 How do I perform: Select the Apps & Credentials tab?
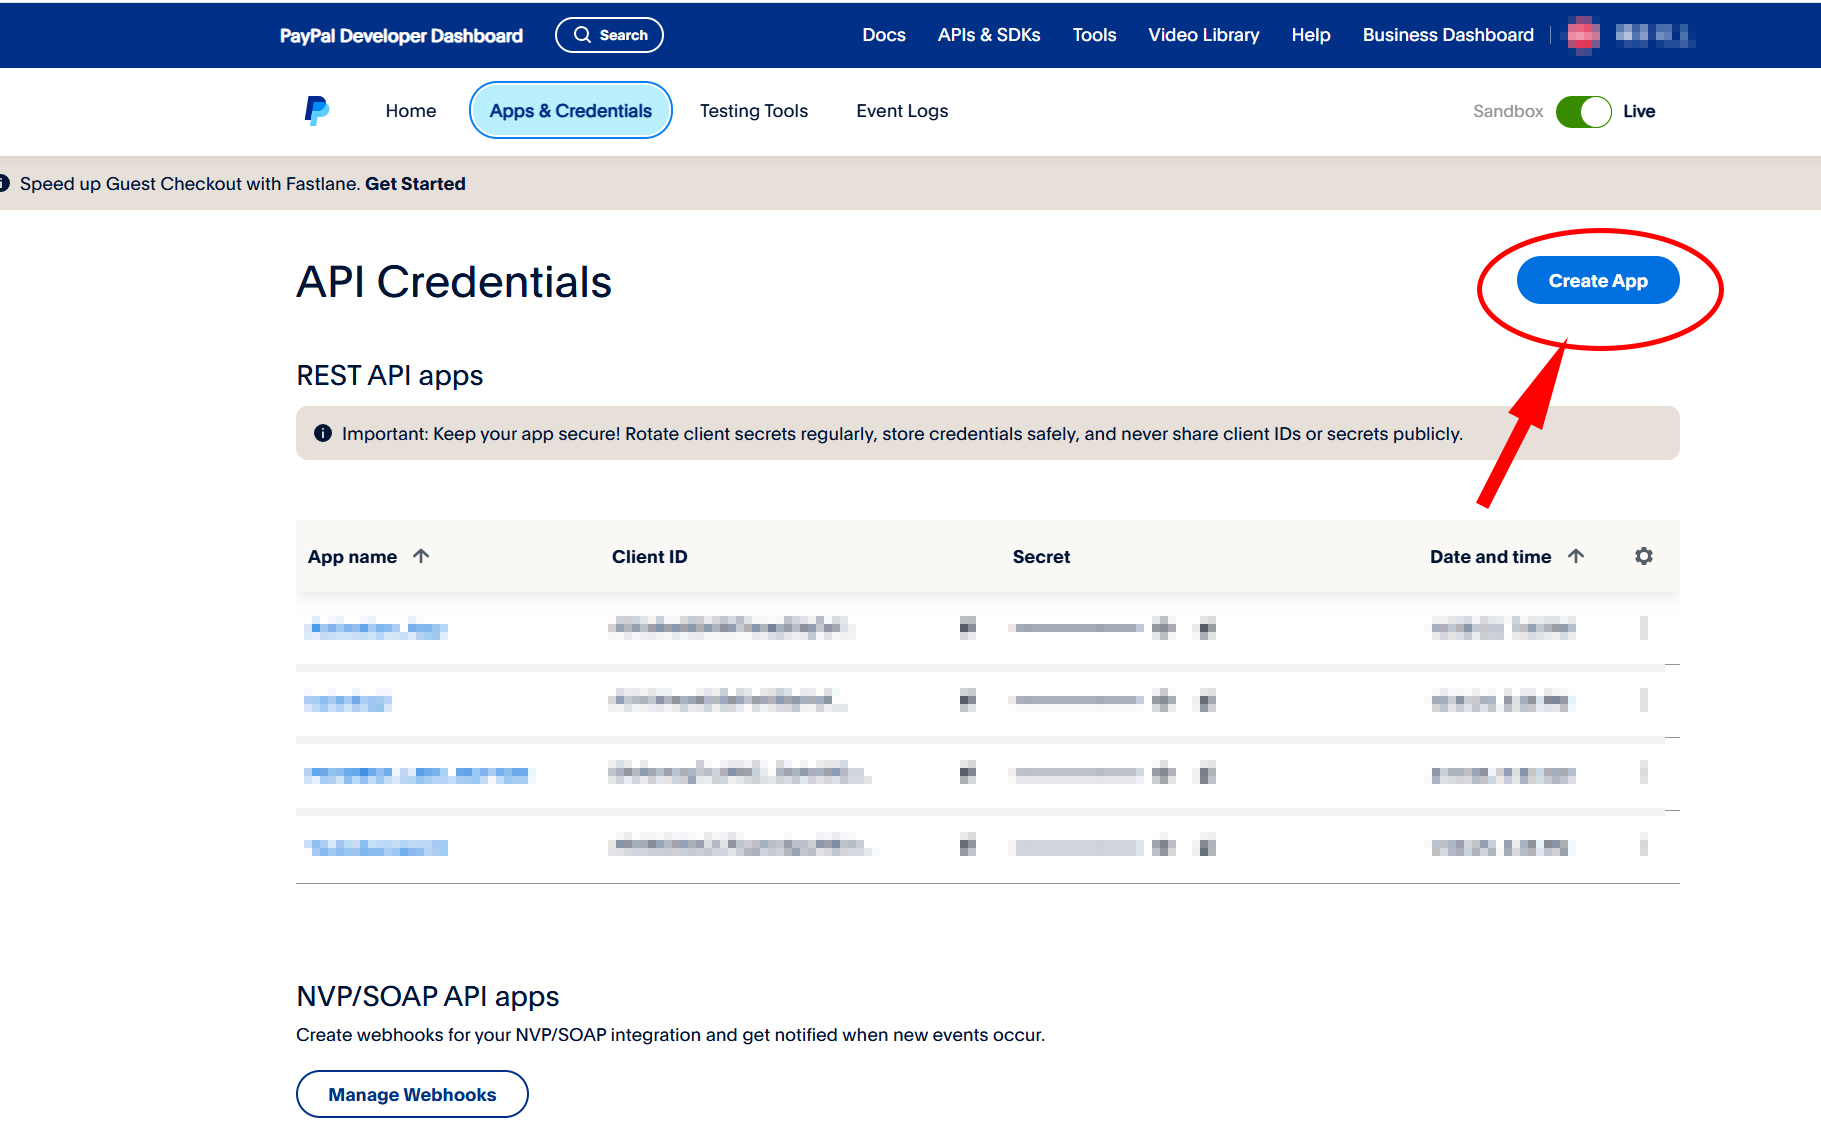(x=571, y=111)
